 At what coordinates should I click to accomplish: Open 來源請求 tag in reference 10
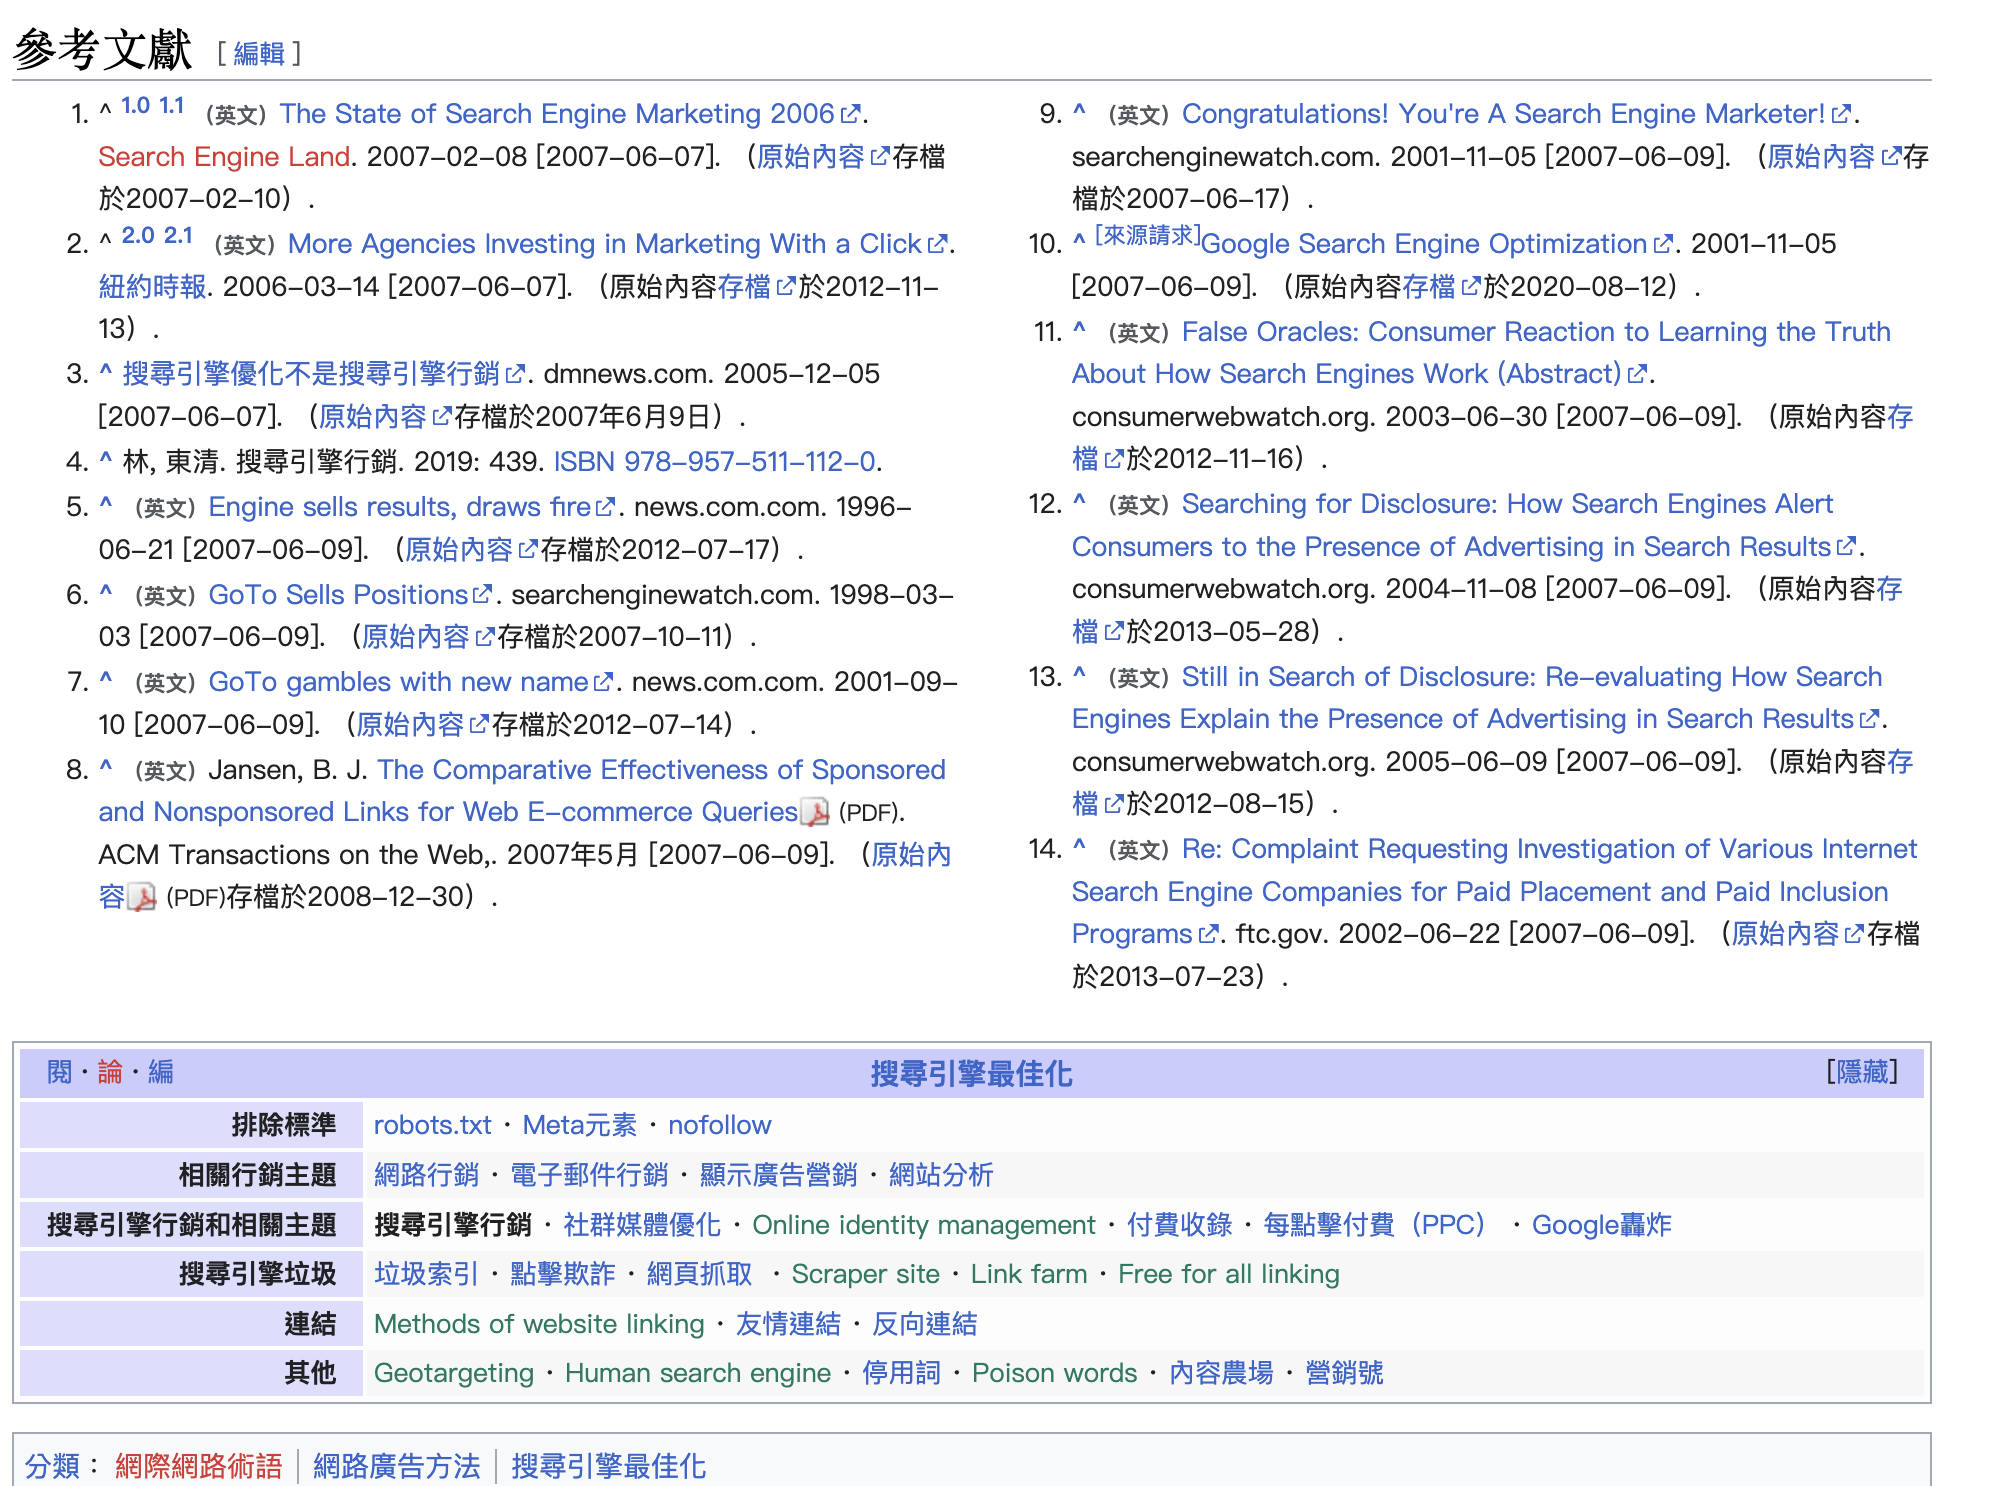click(x=1147, y=236)
